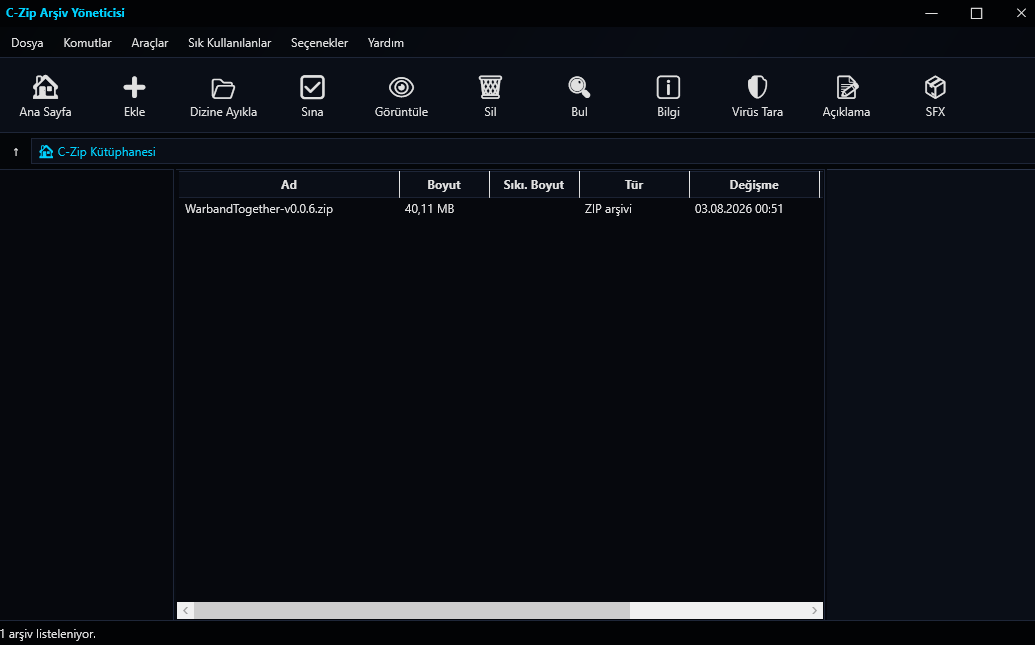Sort list by Tür column header
The height and width of the screenshot is (645, 1035).
tap(634, 185)
